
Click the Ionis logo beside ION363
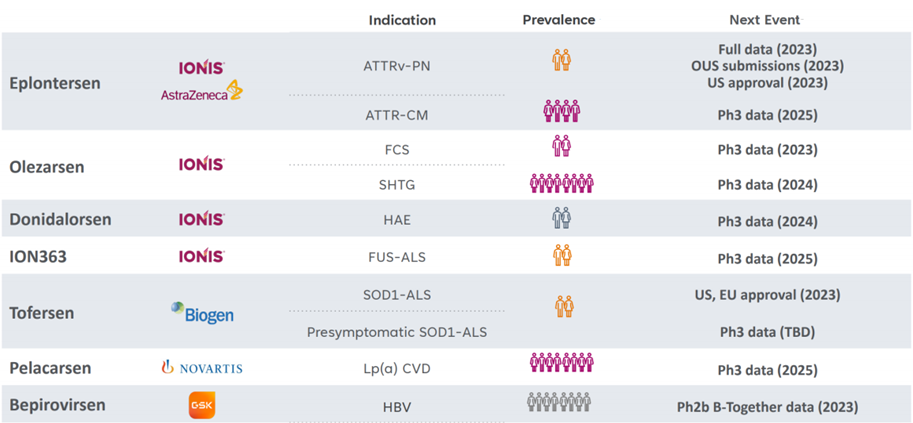[x=201, y=257]
